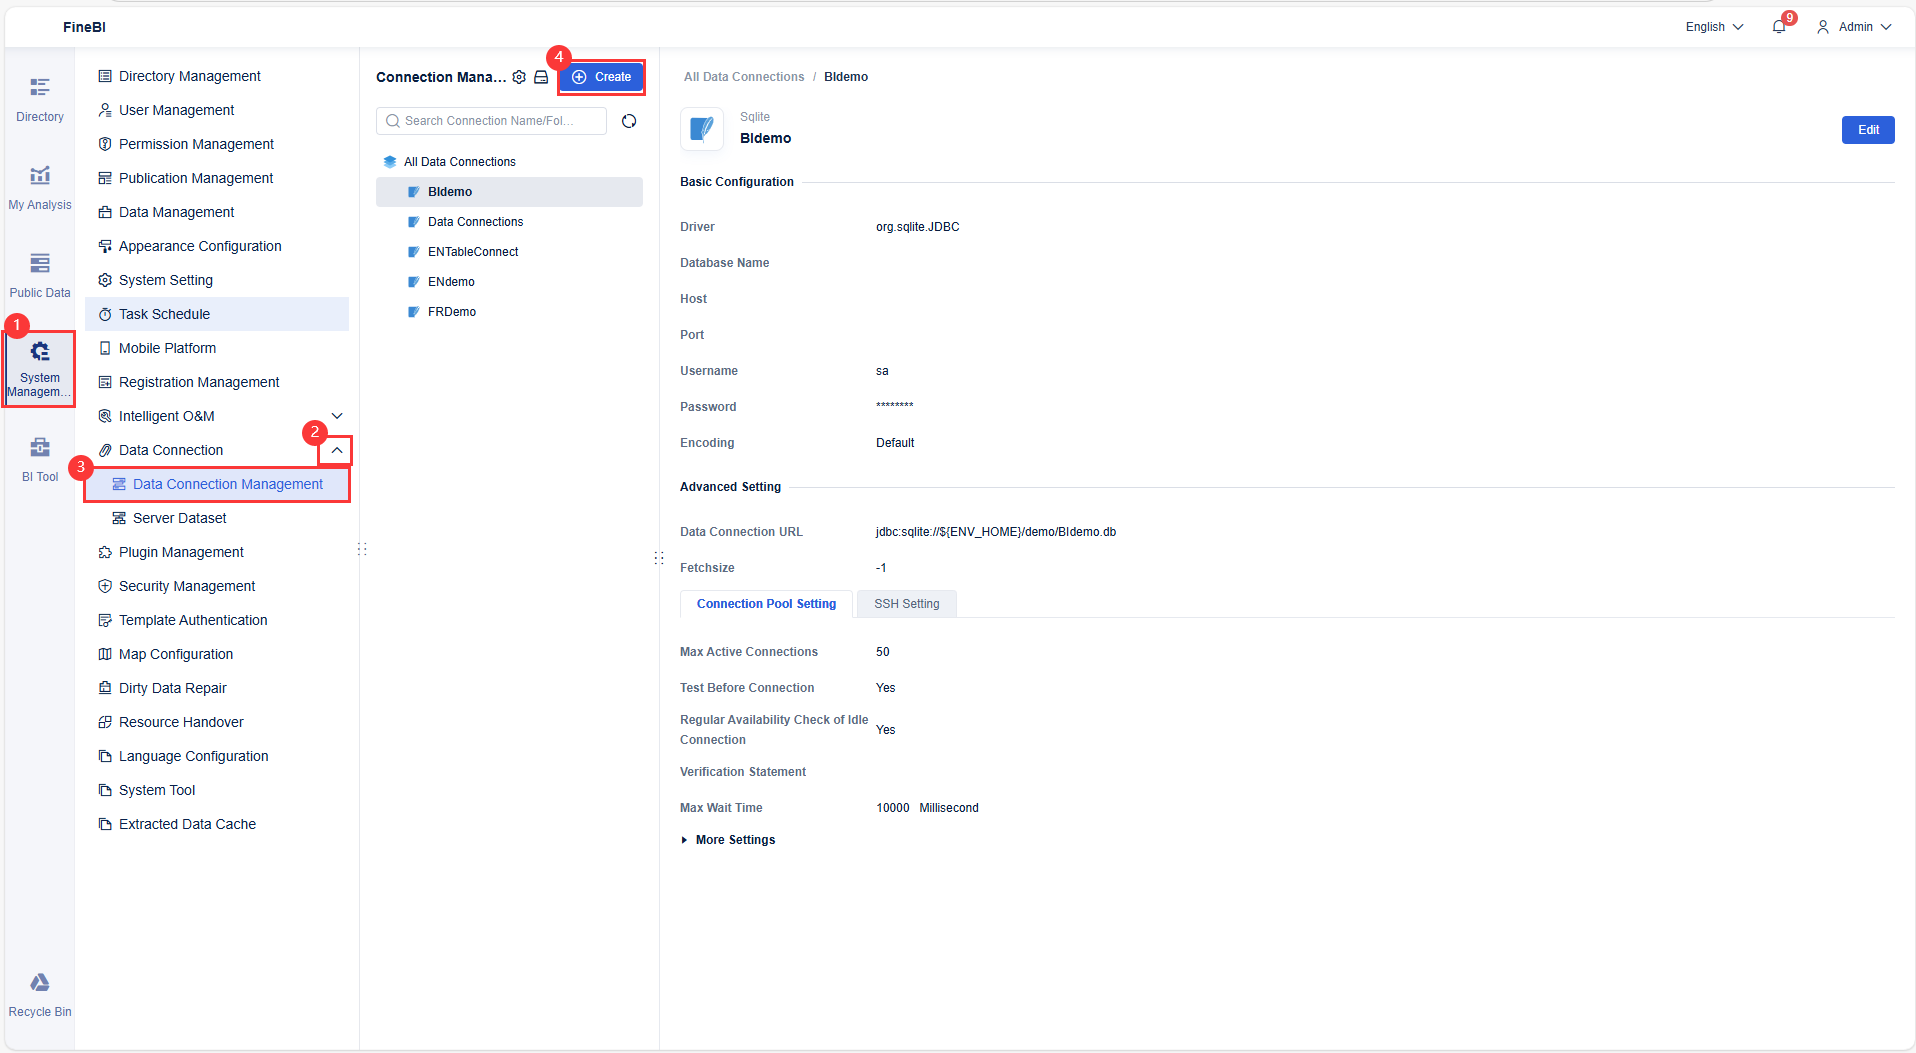
Task: Collapse the Data Connection section
Action: (336, 450)
